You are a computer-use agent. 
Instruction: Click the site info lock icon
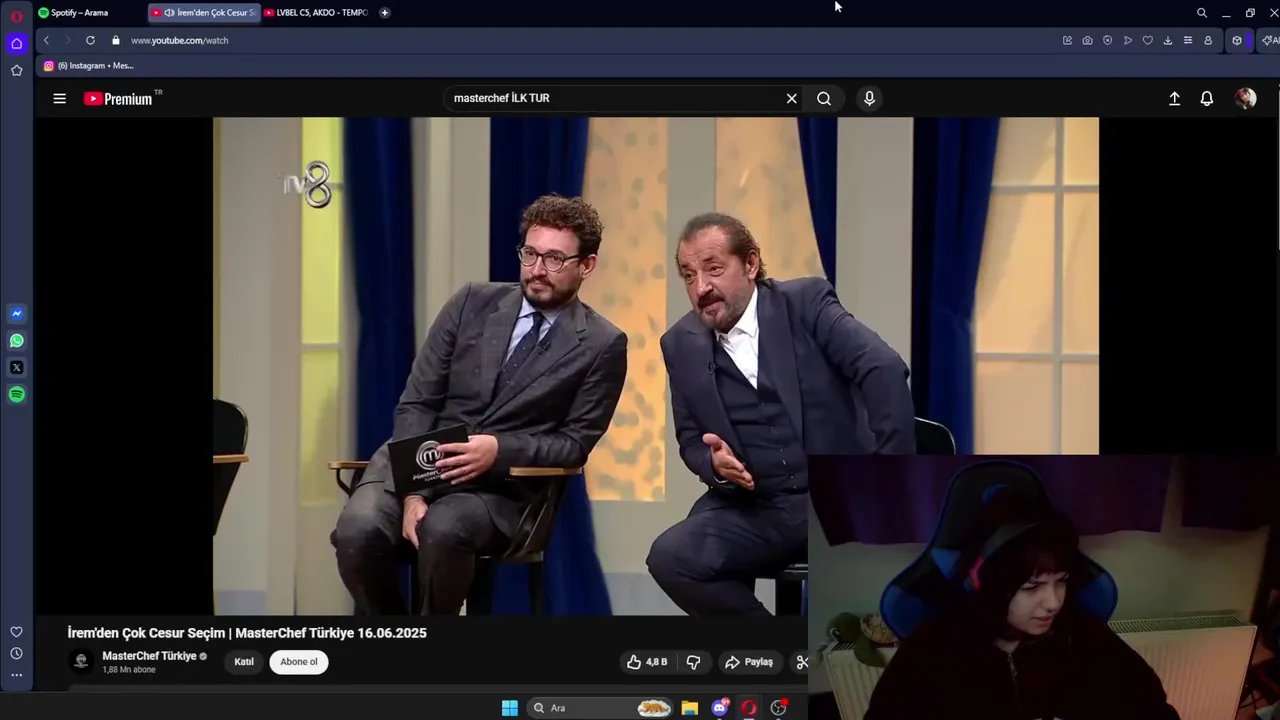click(x=116, y=40)
